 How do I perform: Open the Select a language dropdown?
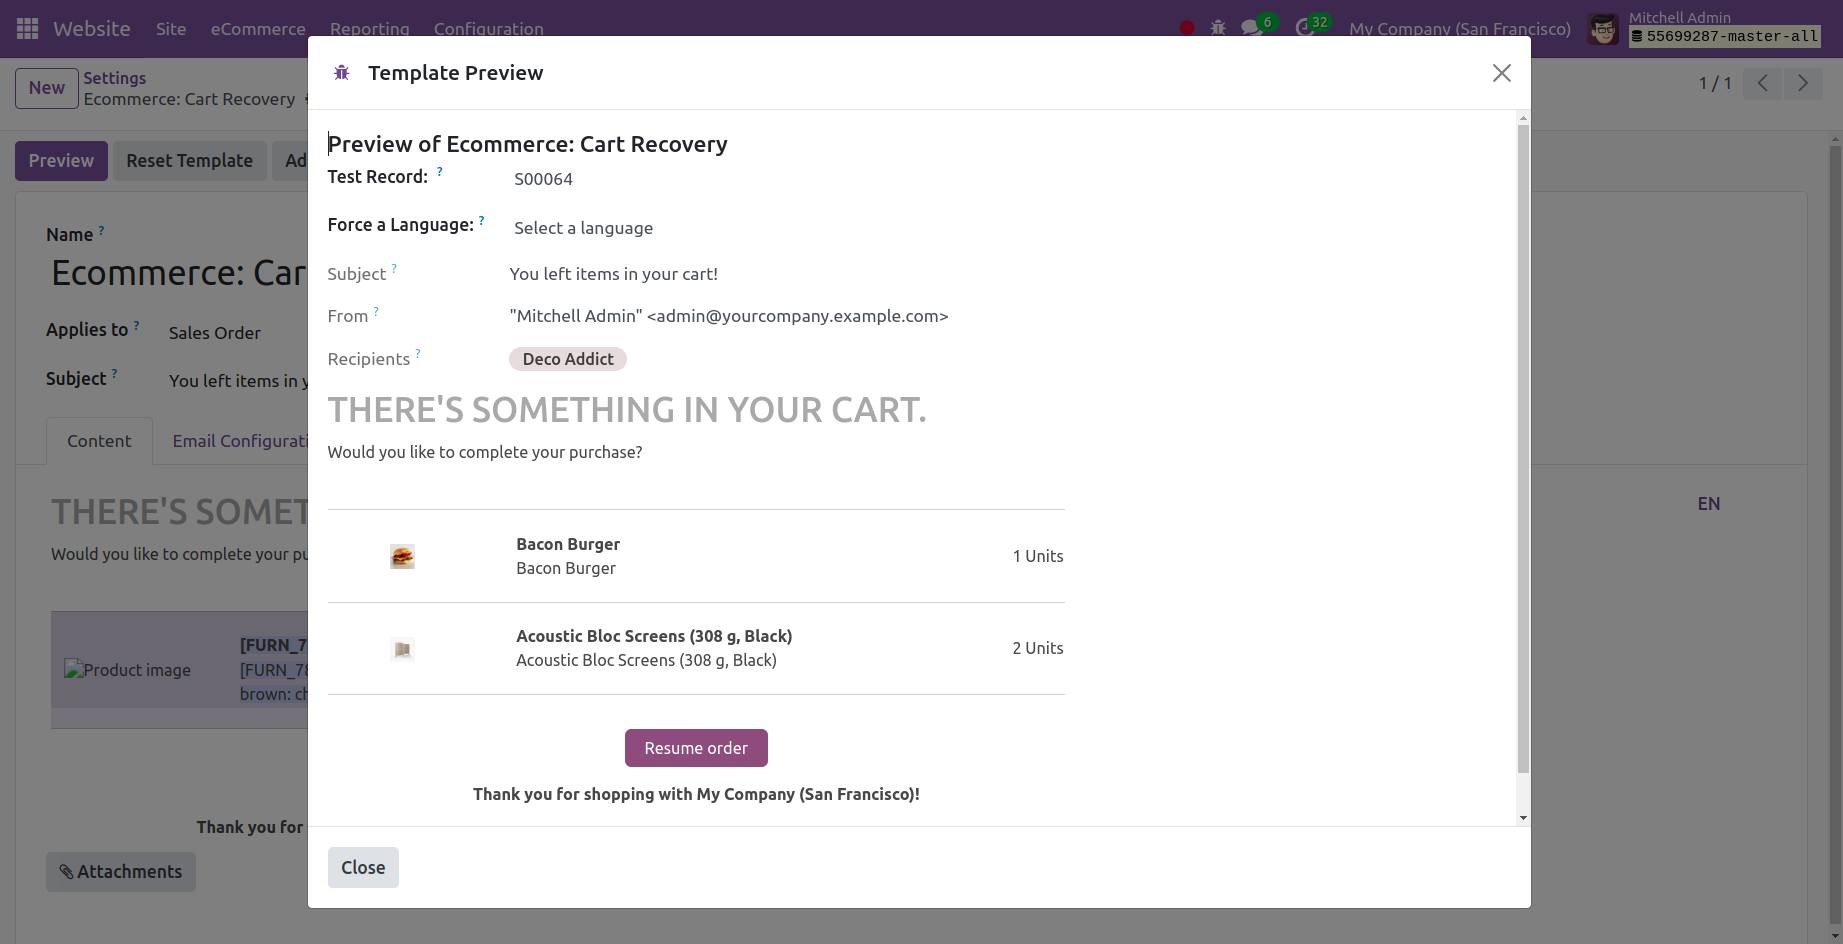[x=583, y=228]
